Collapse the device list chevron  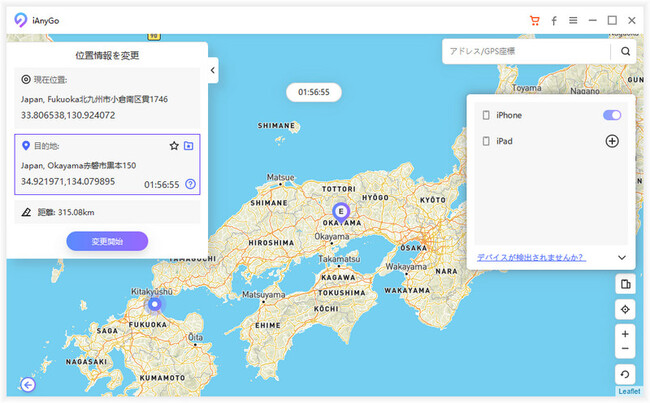click(621, 257)
